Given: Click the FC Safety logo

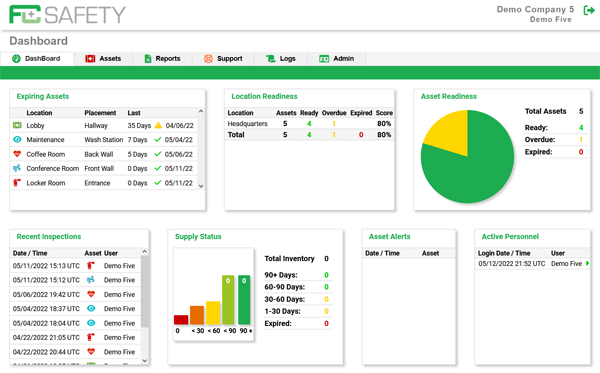Looking at the screenshot, I should (x=67, y=15).
